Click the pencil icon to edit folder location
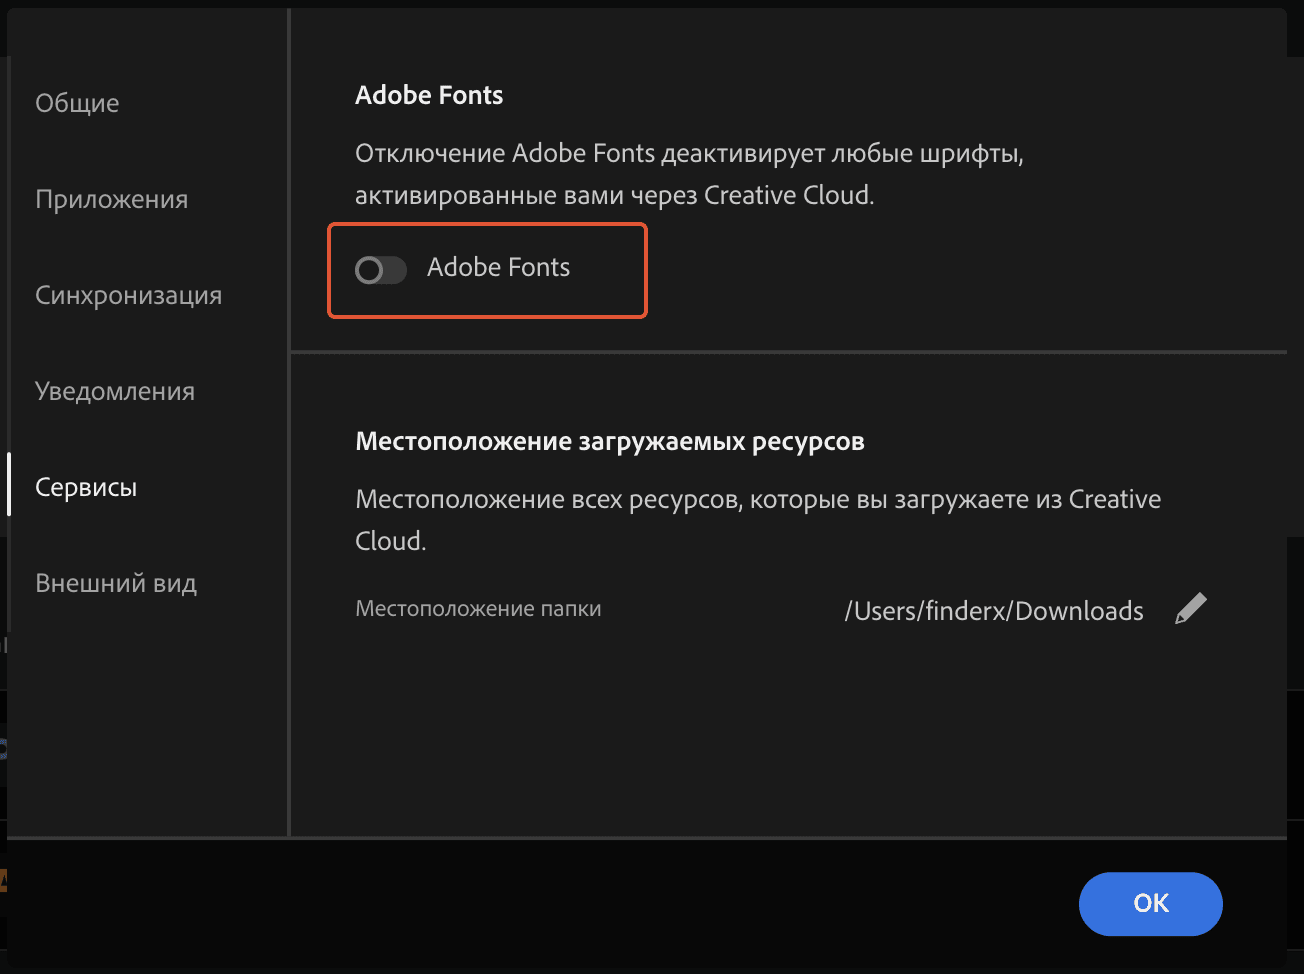The height and width of the screenshot is (974, 1304). pyautogui.click(x=1190, y=609)
